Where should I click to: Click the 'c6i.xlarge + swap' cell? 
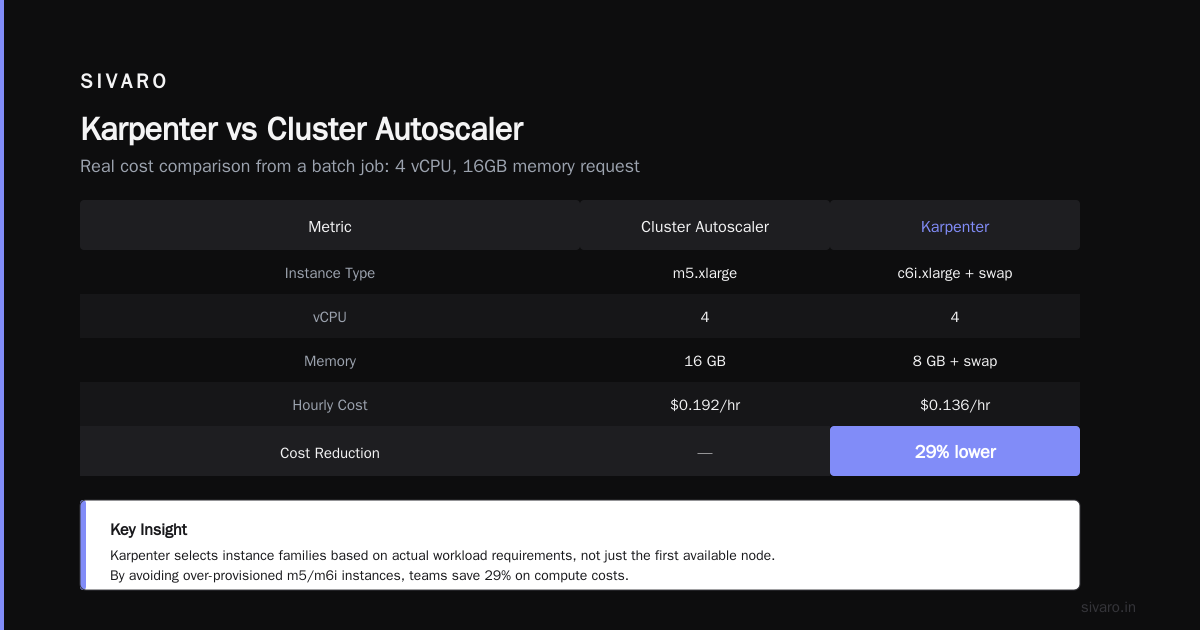(x=955, y=273)
